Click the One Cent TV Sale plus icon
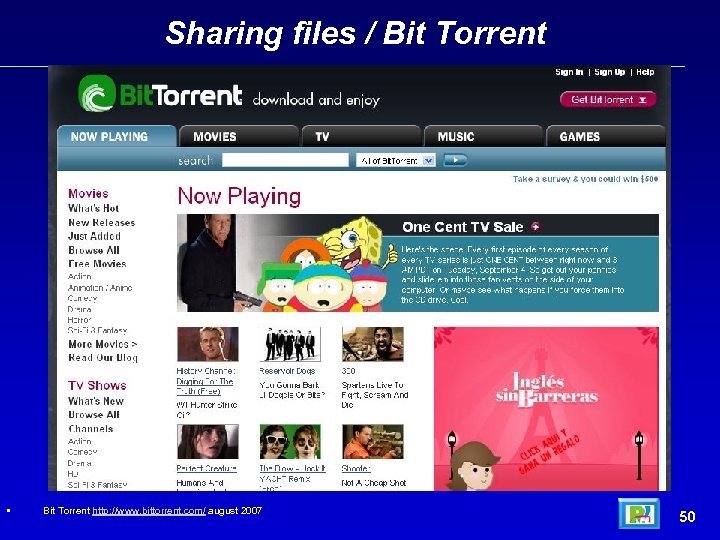The height and width of the screenshot is (540, 720). (535, 226)
